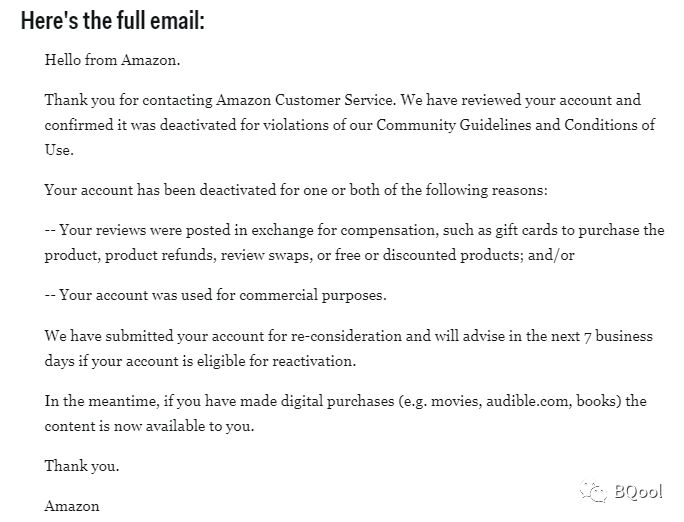Click the "Your reviews were posted" reason

click(142, 230)
